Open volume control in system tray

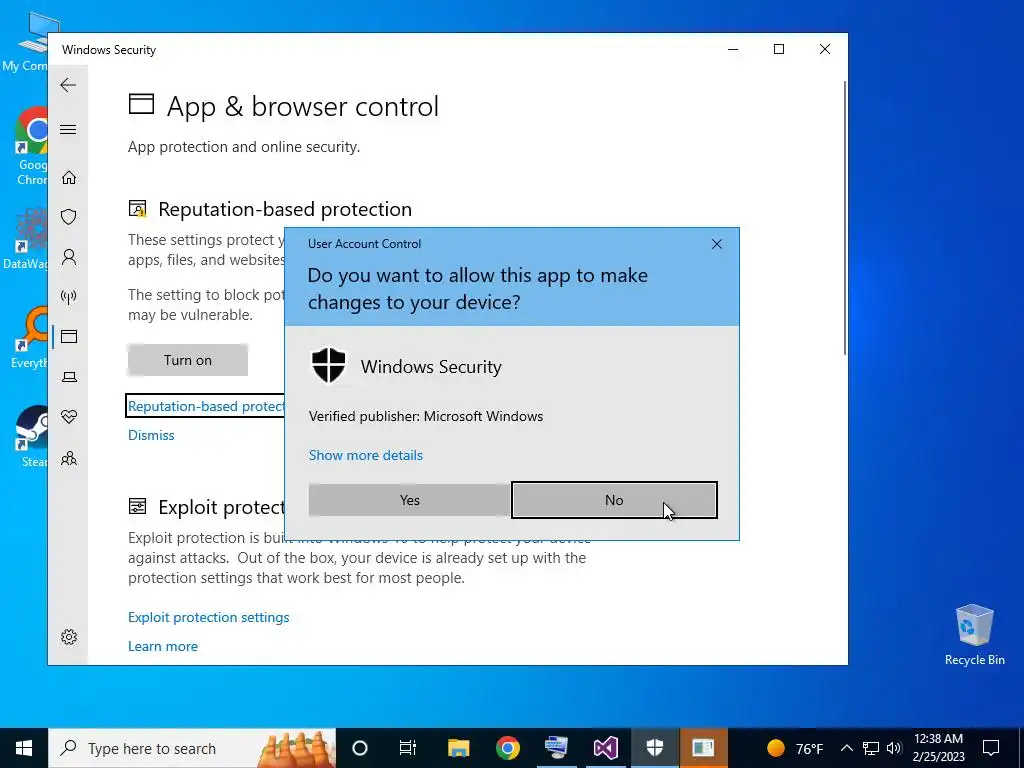click(894, 748)
